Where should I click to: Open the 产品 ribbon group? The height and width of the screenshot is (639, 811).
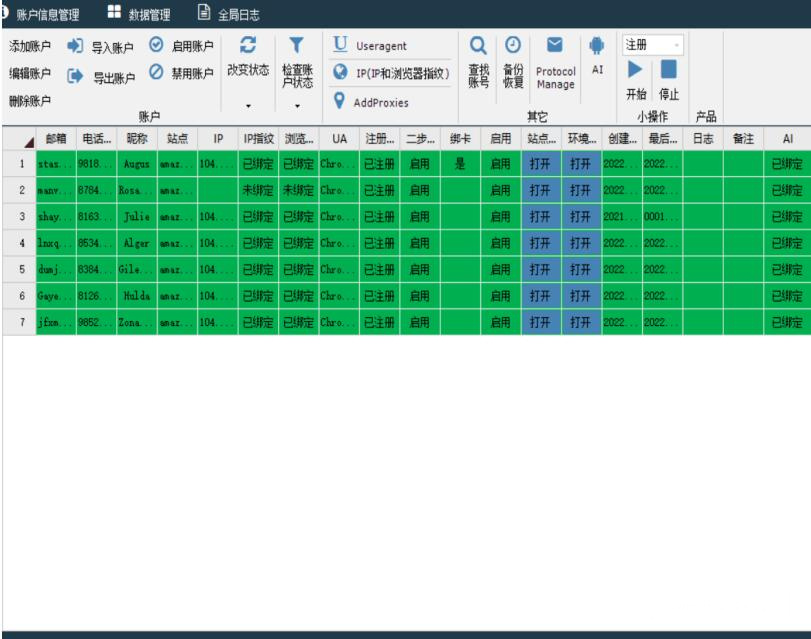tap(706, 116)
